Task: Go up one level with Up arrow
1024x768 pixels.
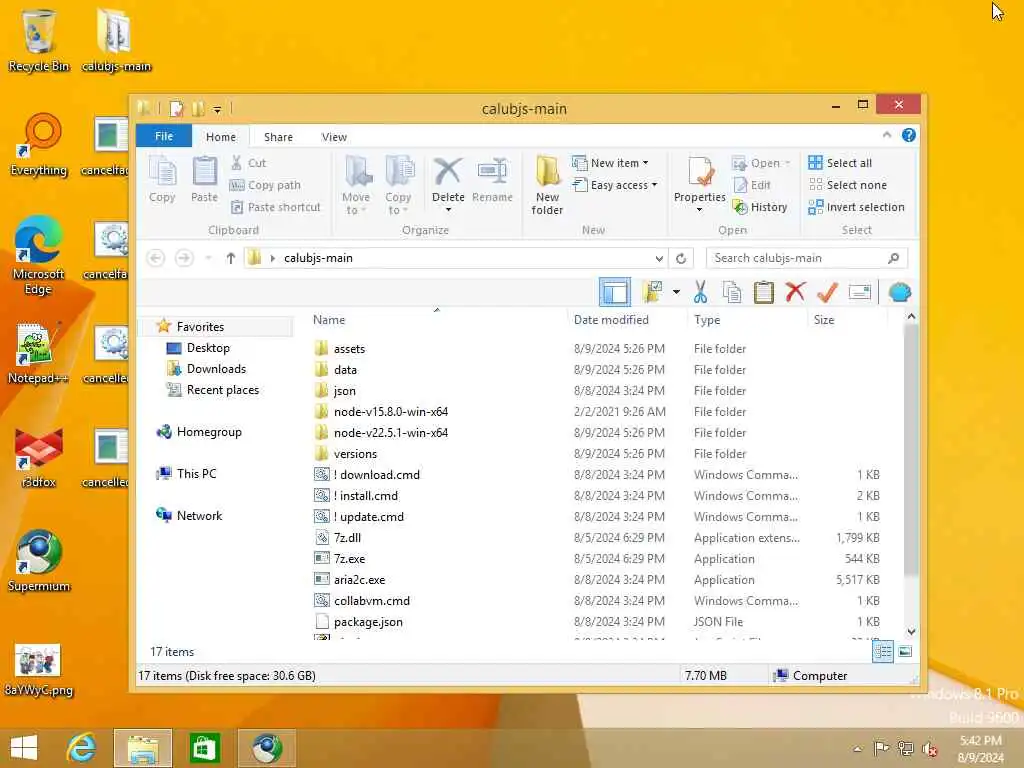Action: tap(231, 258)
